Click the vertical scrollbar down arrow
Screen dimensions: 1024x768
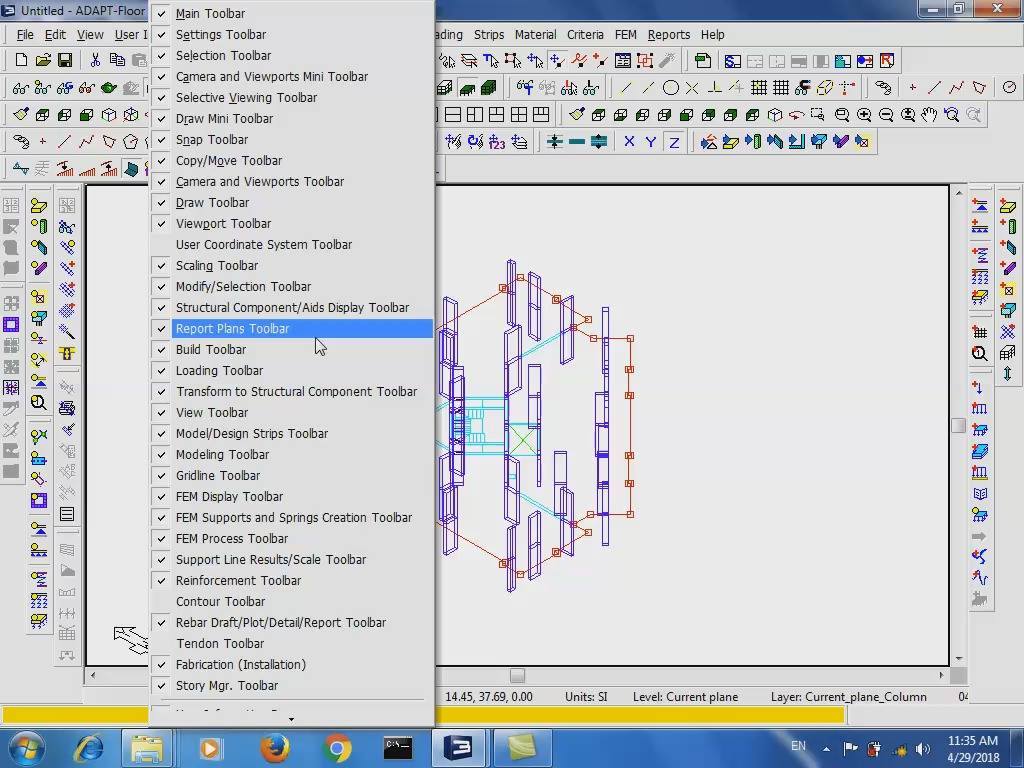click(x=958, y=658)
